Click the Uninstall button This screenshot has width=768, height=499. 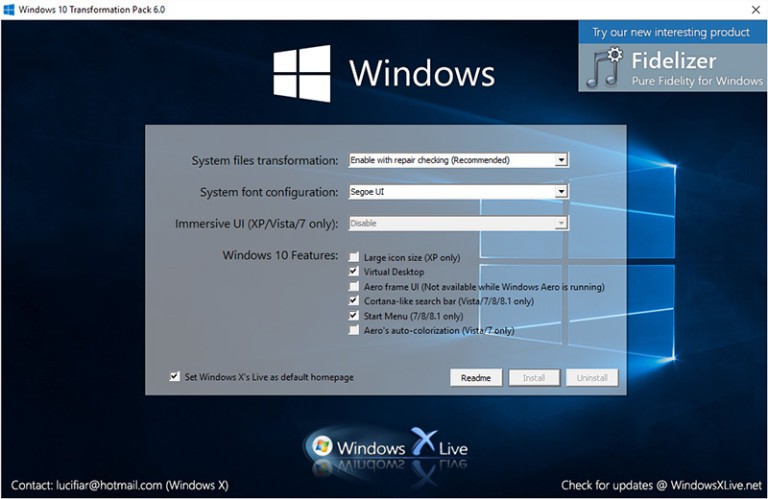tap(592, 378)
